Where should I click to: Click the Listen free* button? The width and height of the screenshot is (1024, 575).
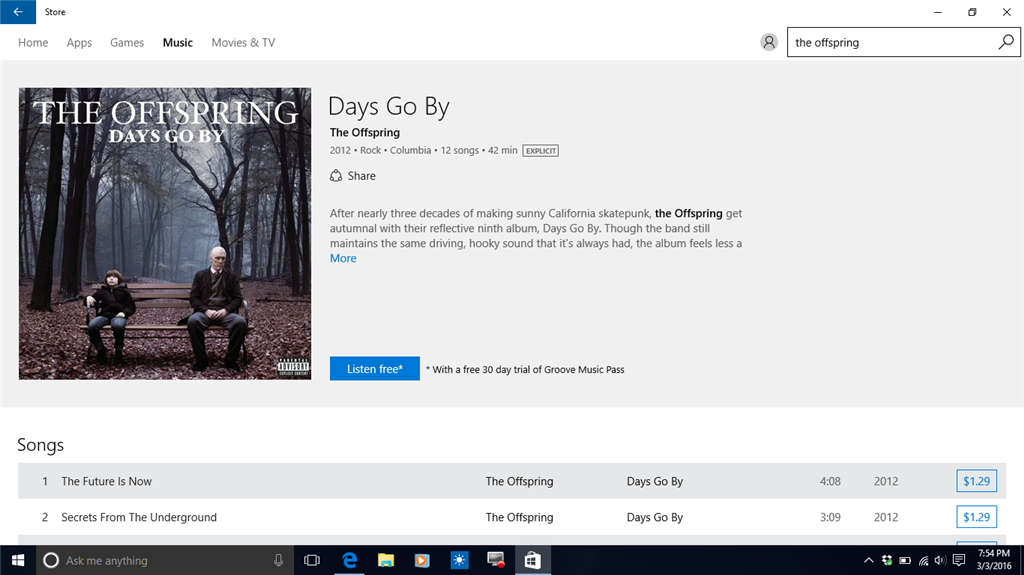375,369
